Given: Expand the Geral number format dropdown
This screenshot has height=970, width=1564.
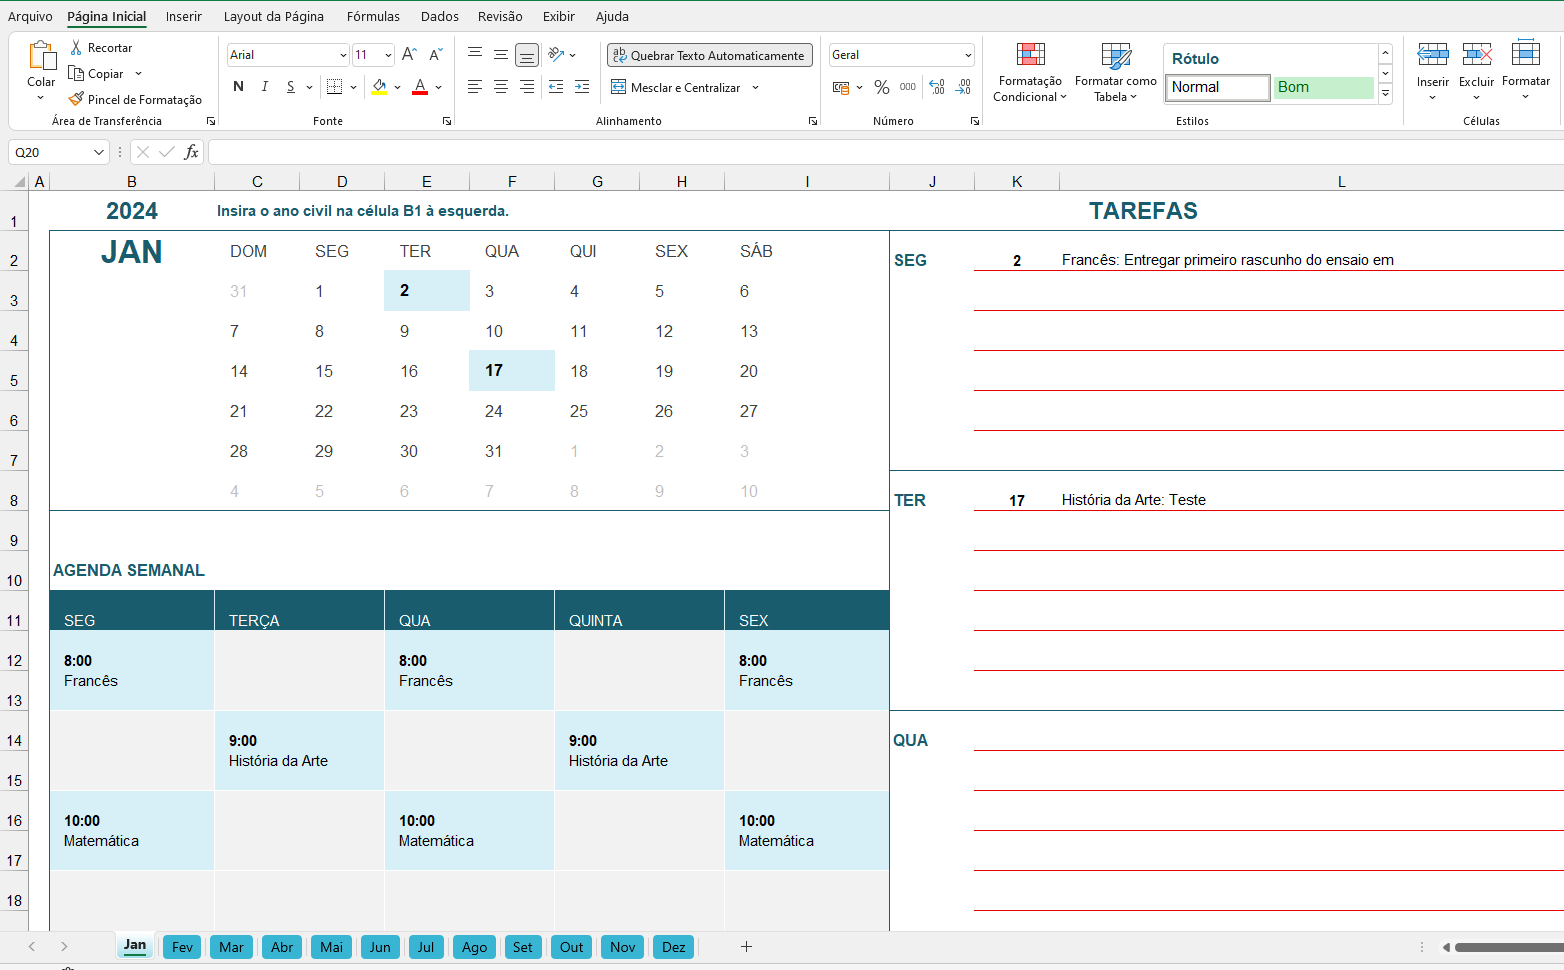Looking at the screenshot, I should [x=968, y=55].
